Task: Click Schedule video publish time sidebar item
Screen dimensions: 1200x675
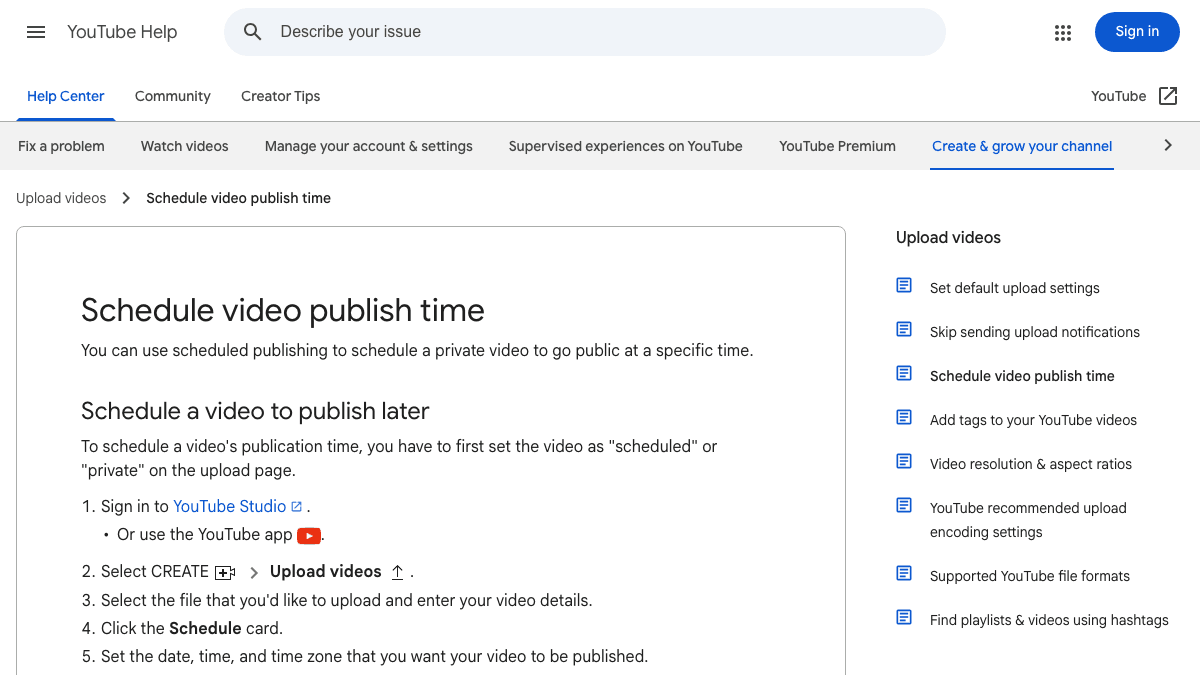Action: coord(1022,376)
